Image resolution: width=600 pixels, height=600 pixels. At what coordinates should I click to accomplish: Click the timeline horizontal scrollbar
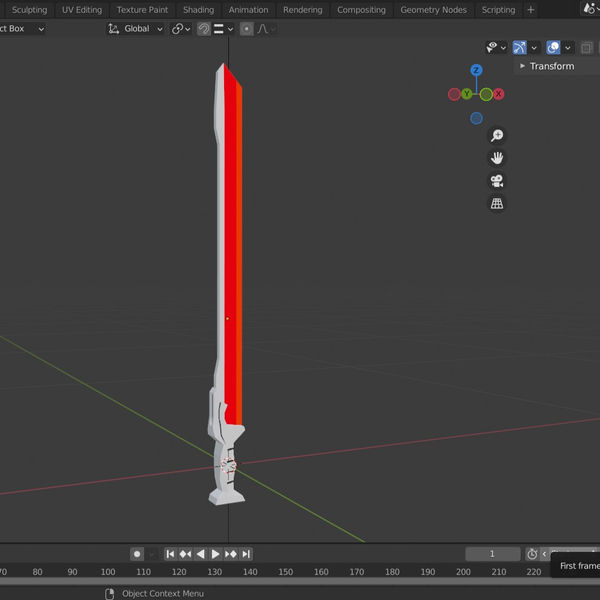click(x=300, y=581)
